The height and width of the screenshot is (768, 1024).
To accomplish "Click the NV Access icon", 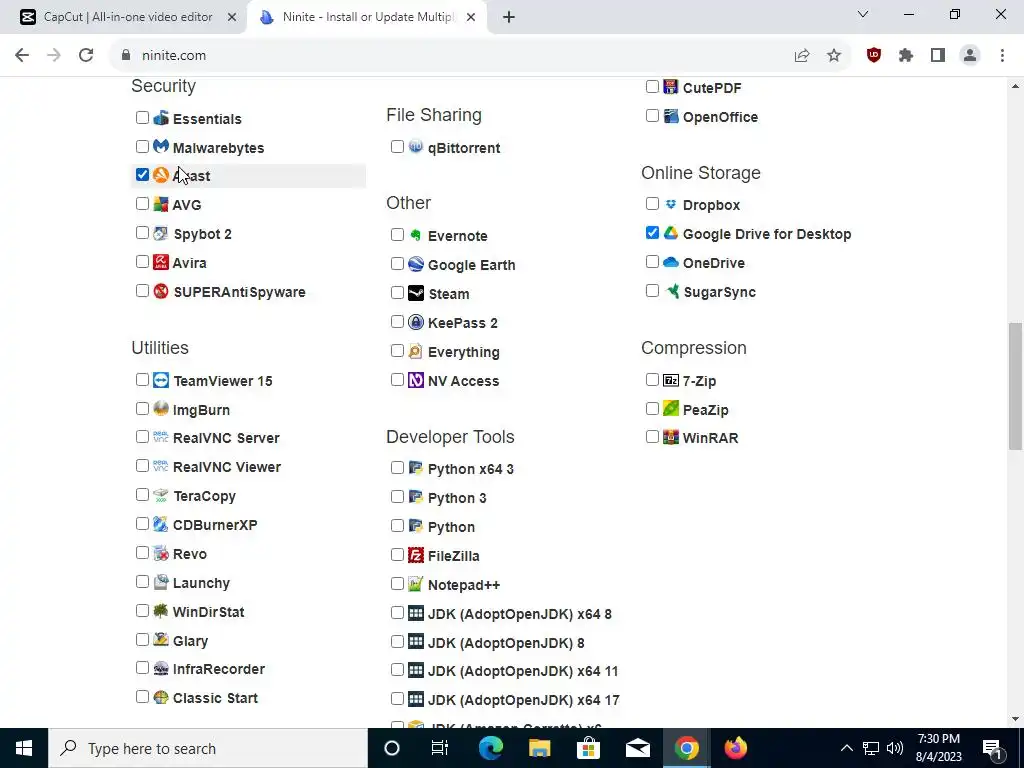I will pyautogui.click(x=416, y=379).
